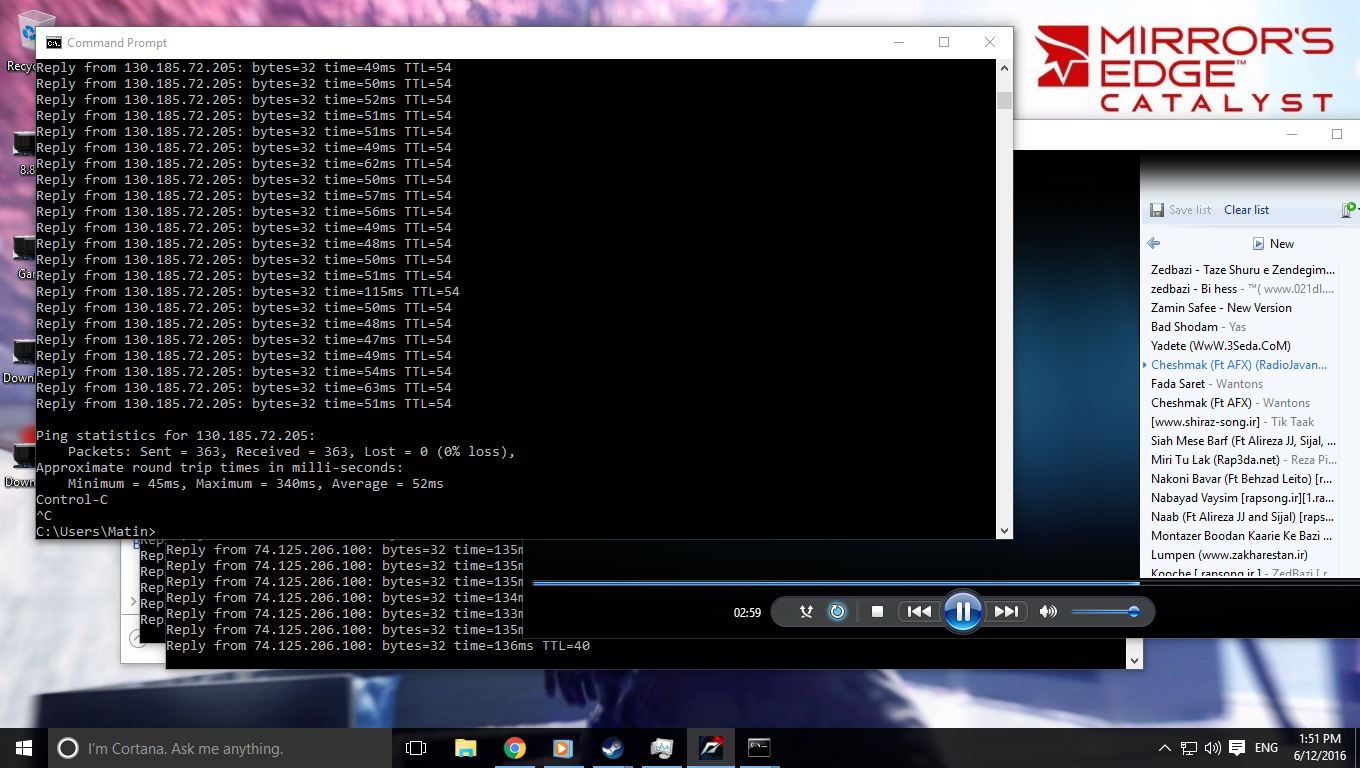Click Clear list in playlist pane

1246,210
